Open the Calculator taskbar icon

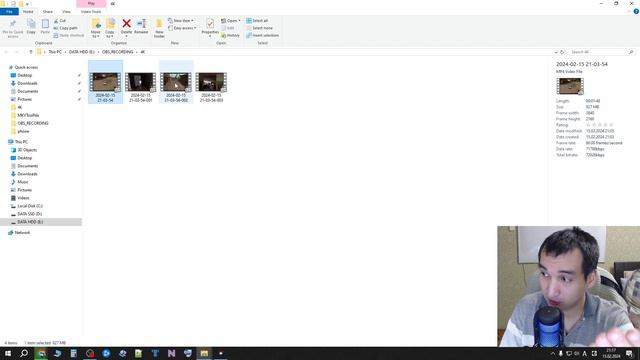click(73, 353)
